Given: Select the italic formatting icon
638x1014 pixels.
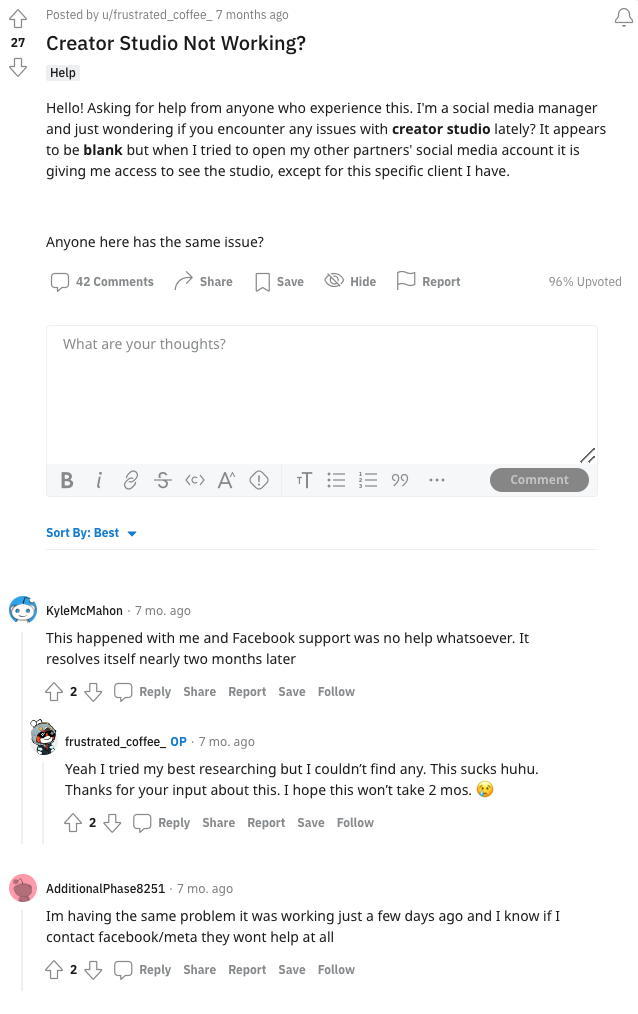Looking at the screenshot, I should point(99,480).
